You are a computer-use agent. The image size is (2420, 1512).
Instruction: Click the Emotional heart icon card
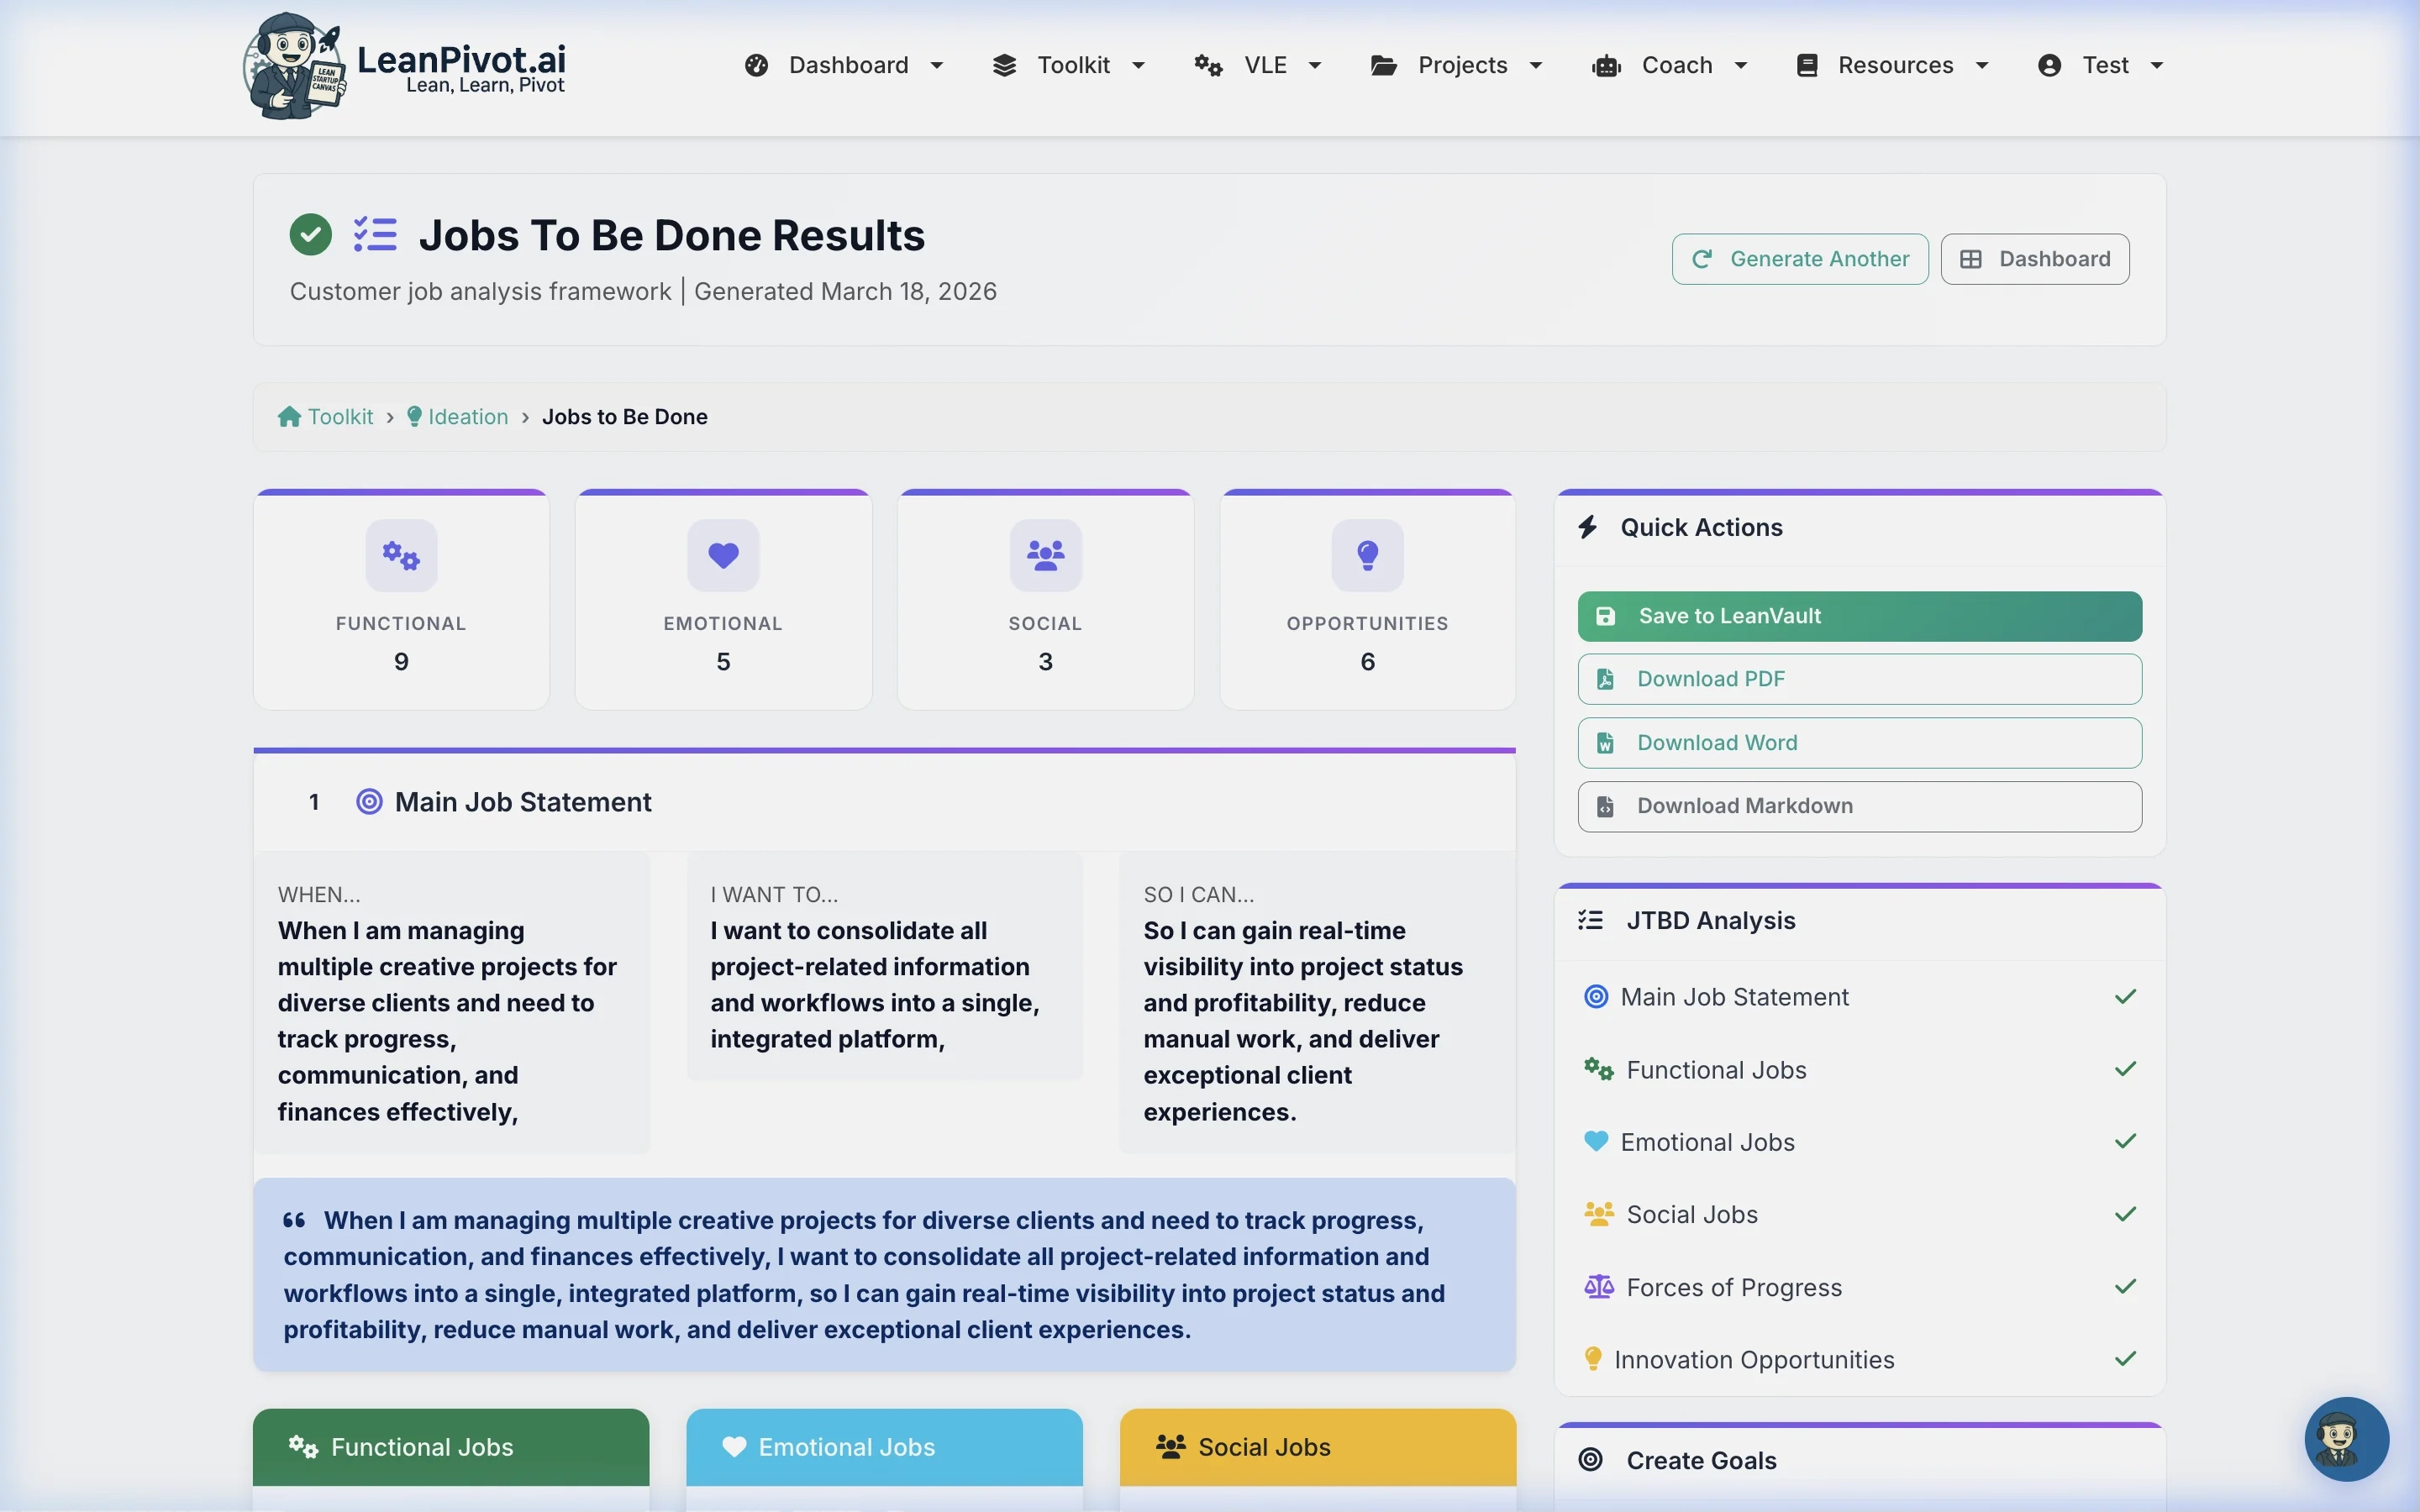click(x=722, y=555)
